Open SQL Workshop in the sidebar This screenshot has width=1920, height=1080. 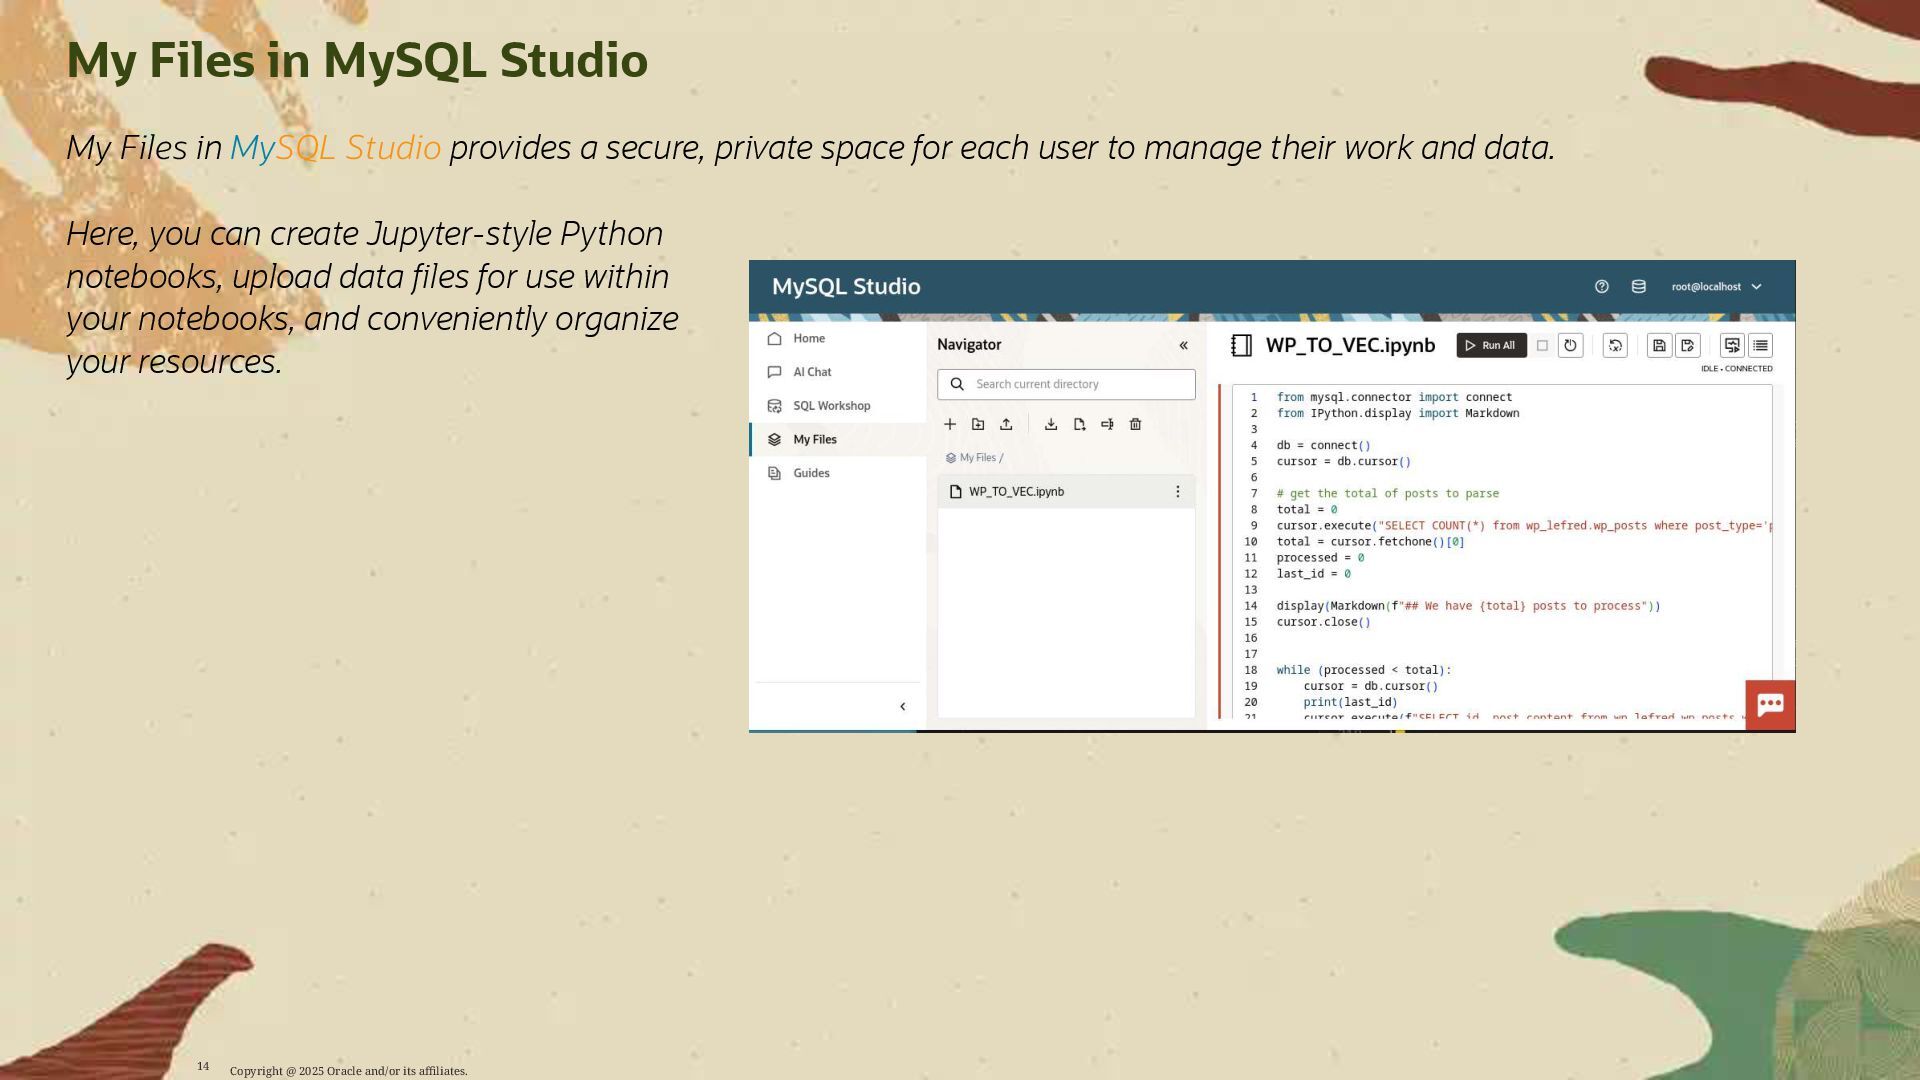click(x=830, y=406)
